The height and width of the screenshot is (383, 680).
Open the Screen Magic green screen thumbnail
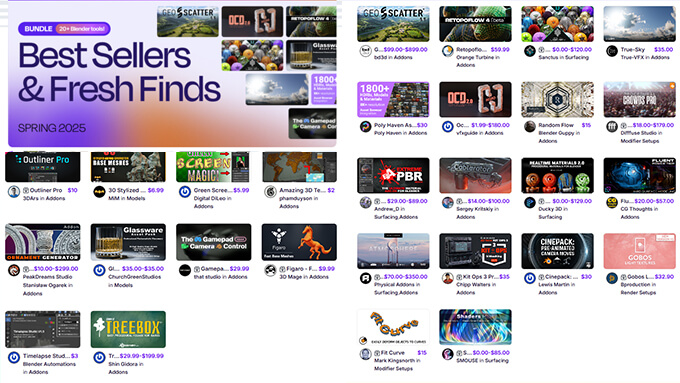coord(213,167)
